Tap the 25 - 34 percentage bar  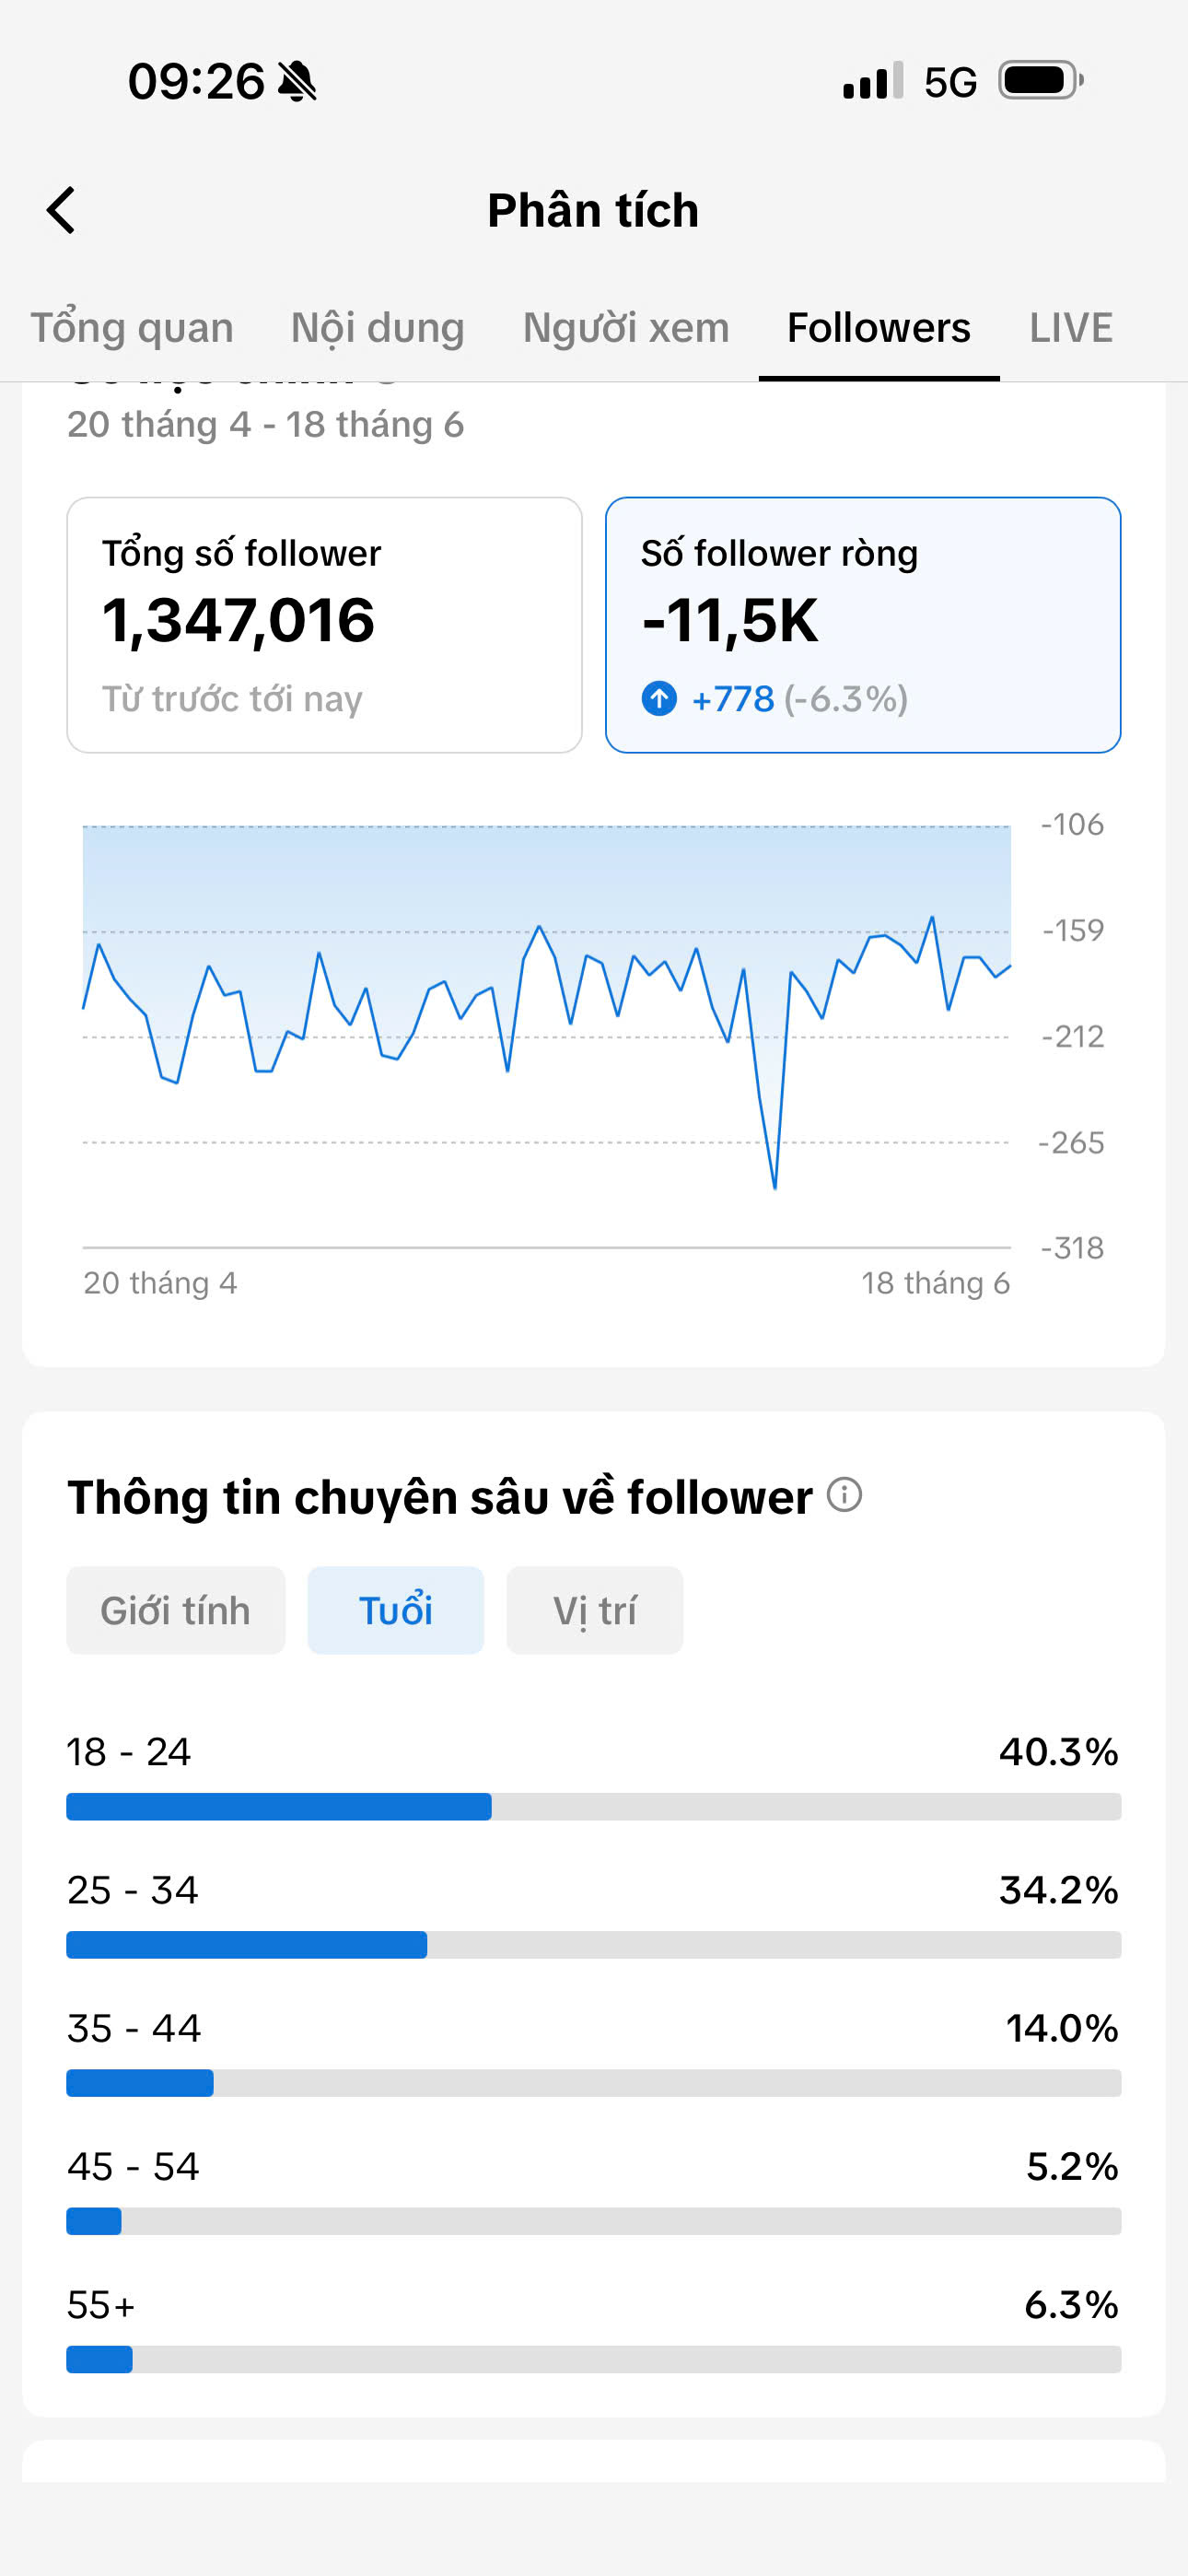(x=594, y=1944)
